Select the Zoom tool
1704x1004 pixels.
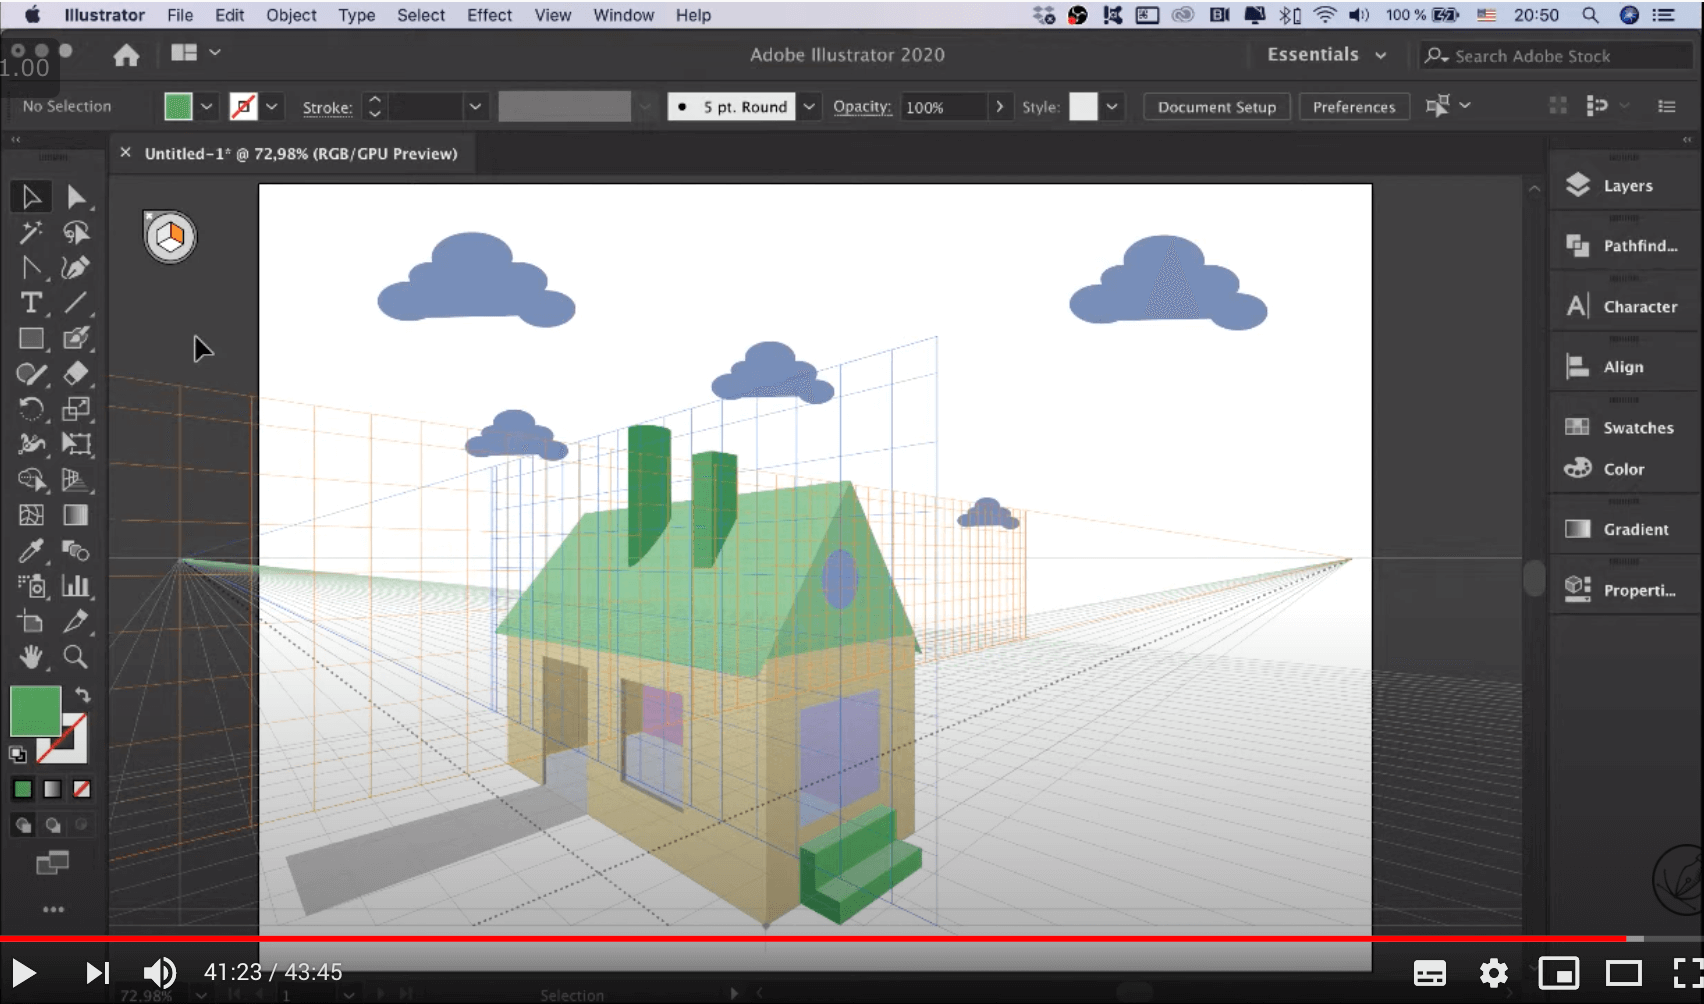(76, 657)
